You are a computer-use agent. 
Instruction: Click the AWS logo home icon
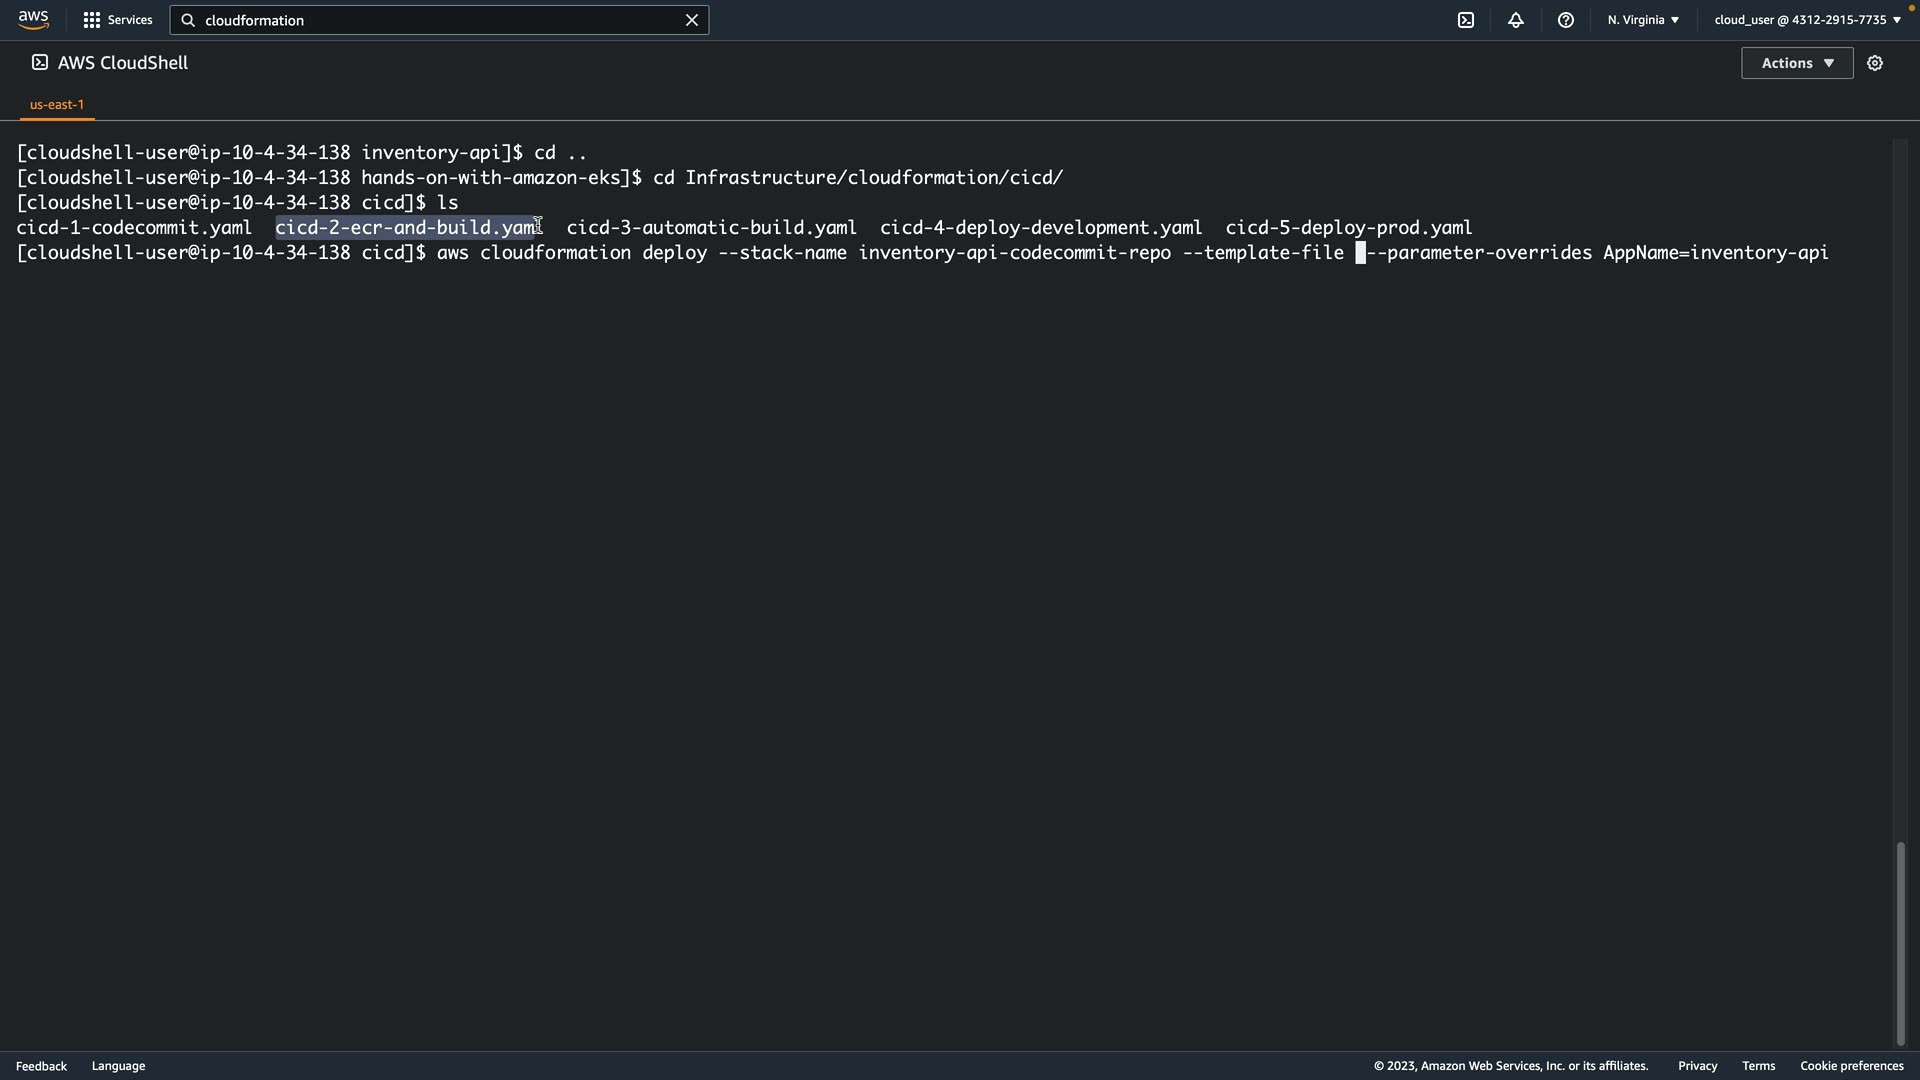(33, 20)
